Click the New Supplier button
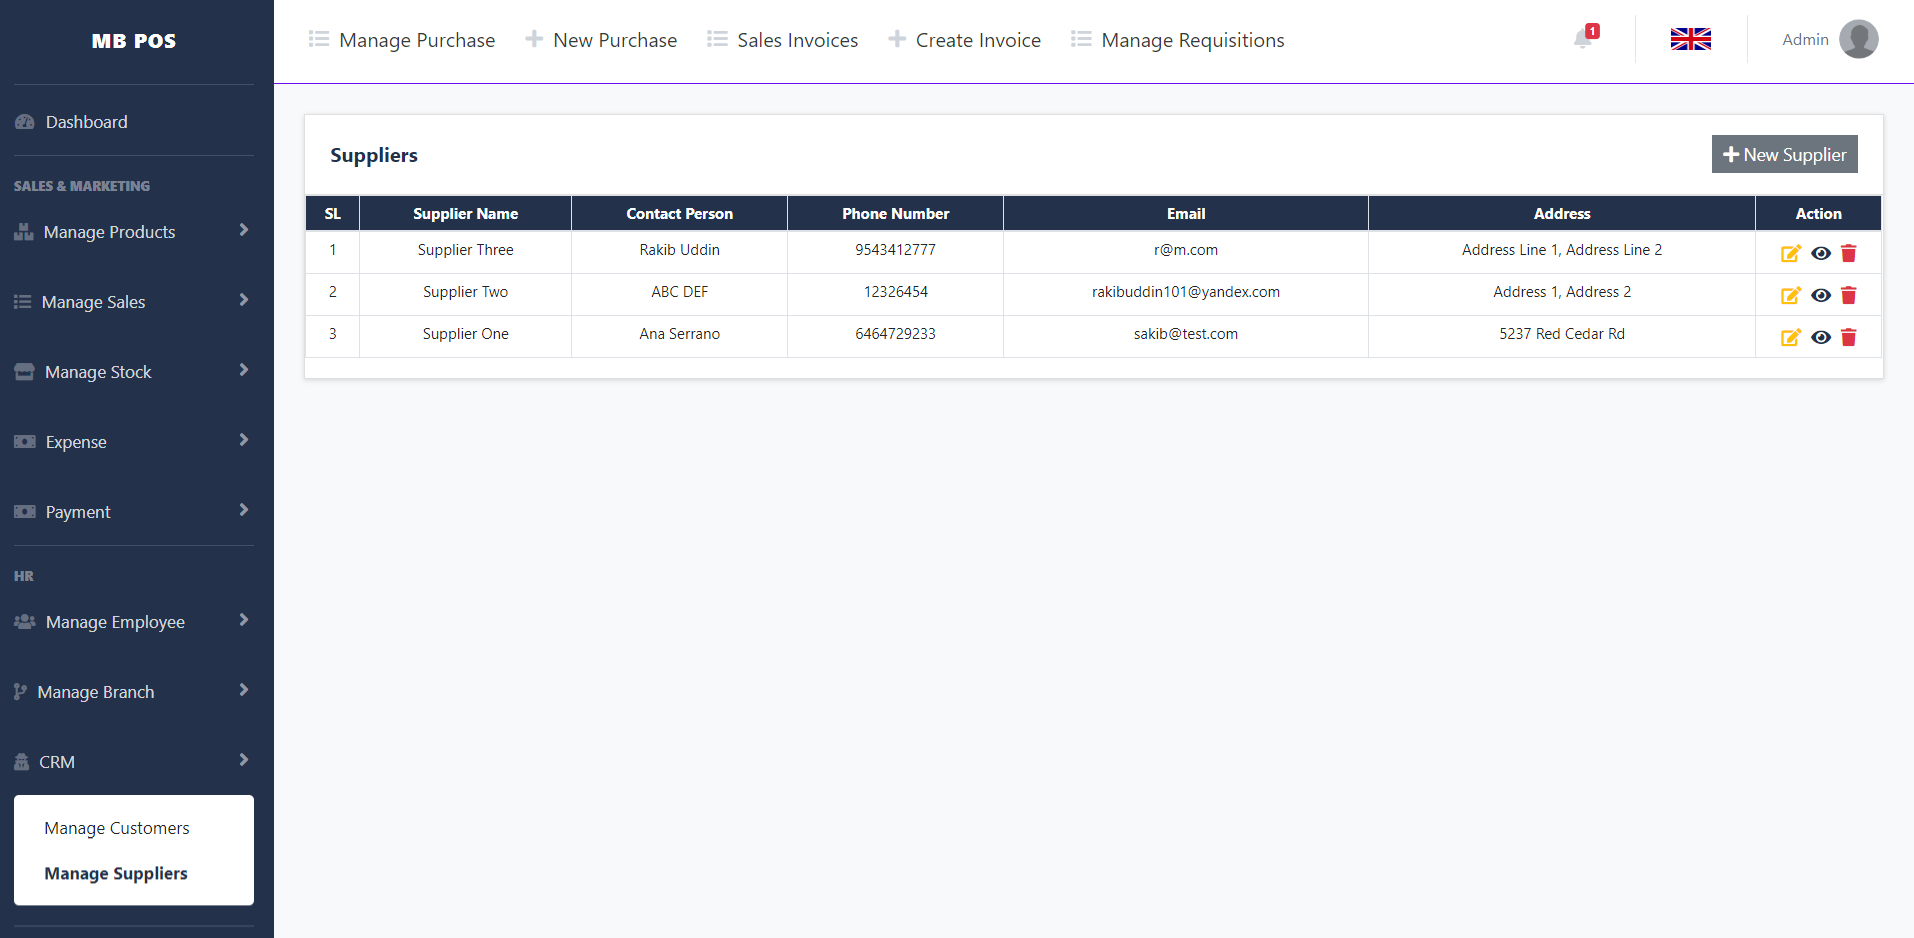This screenshot has width=1914, height=938. point(1784,155)
